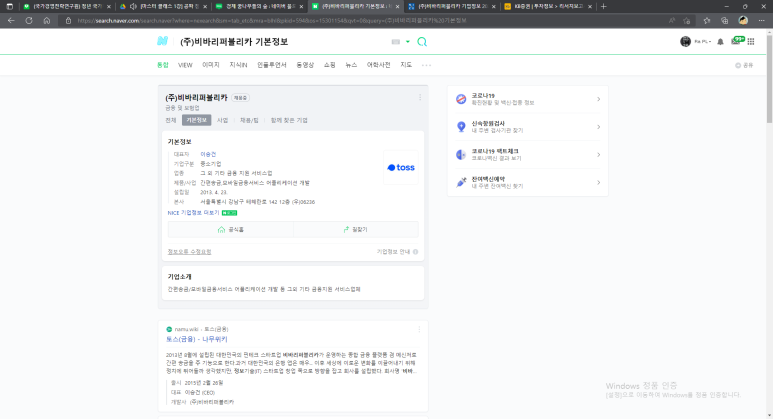Viewport: 773px width, 419px height.
Task: Open the browser favorites list icon
Action: point(706,21)
